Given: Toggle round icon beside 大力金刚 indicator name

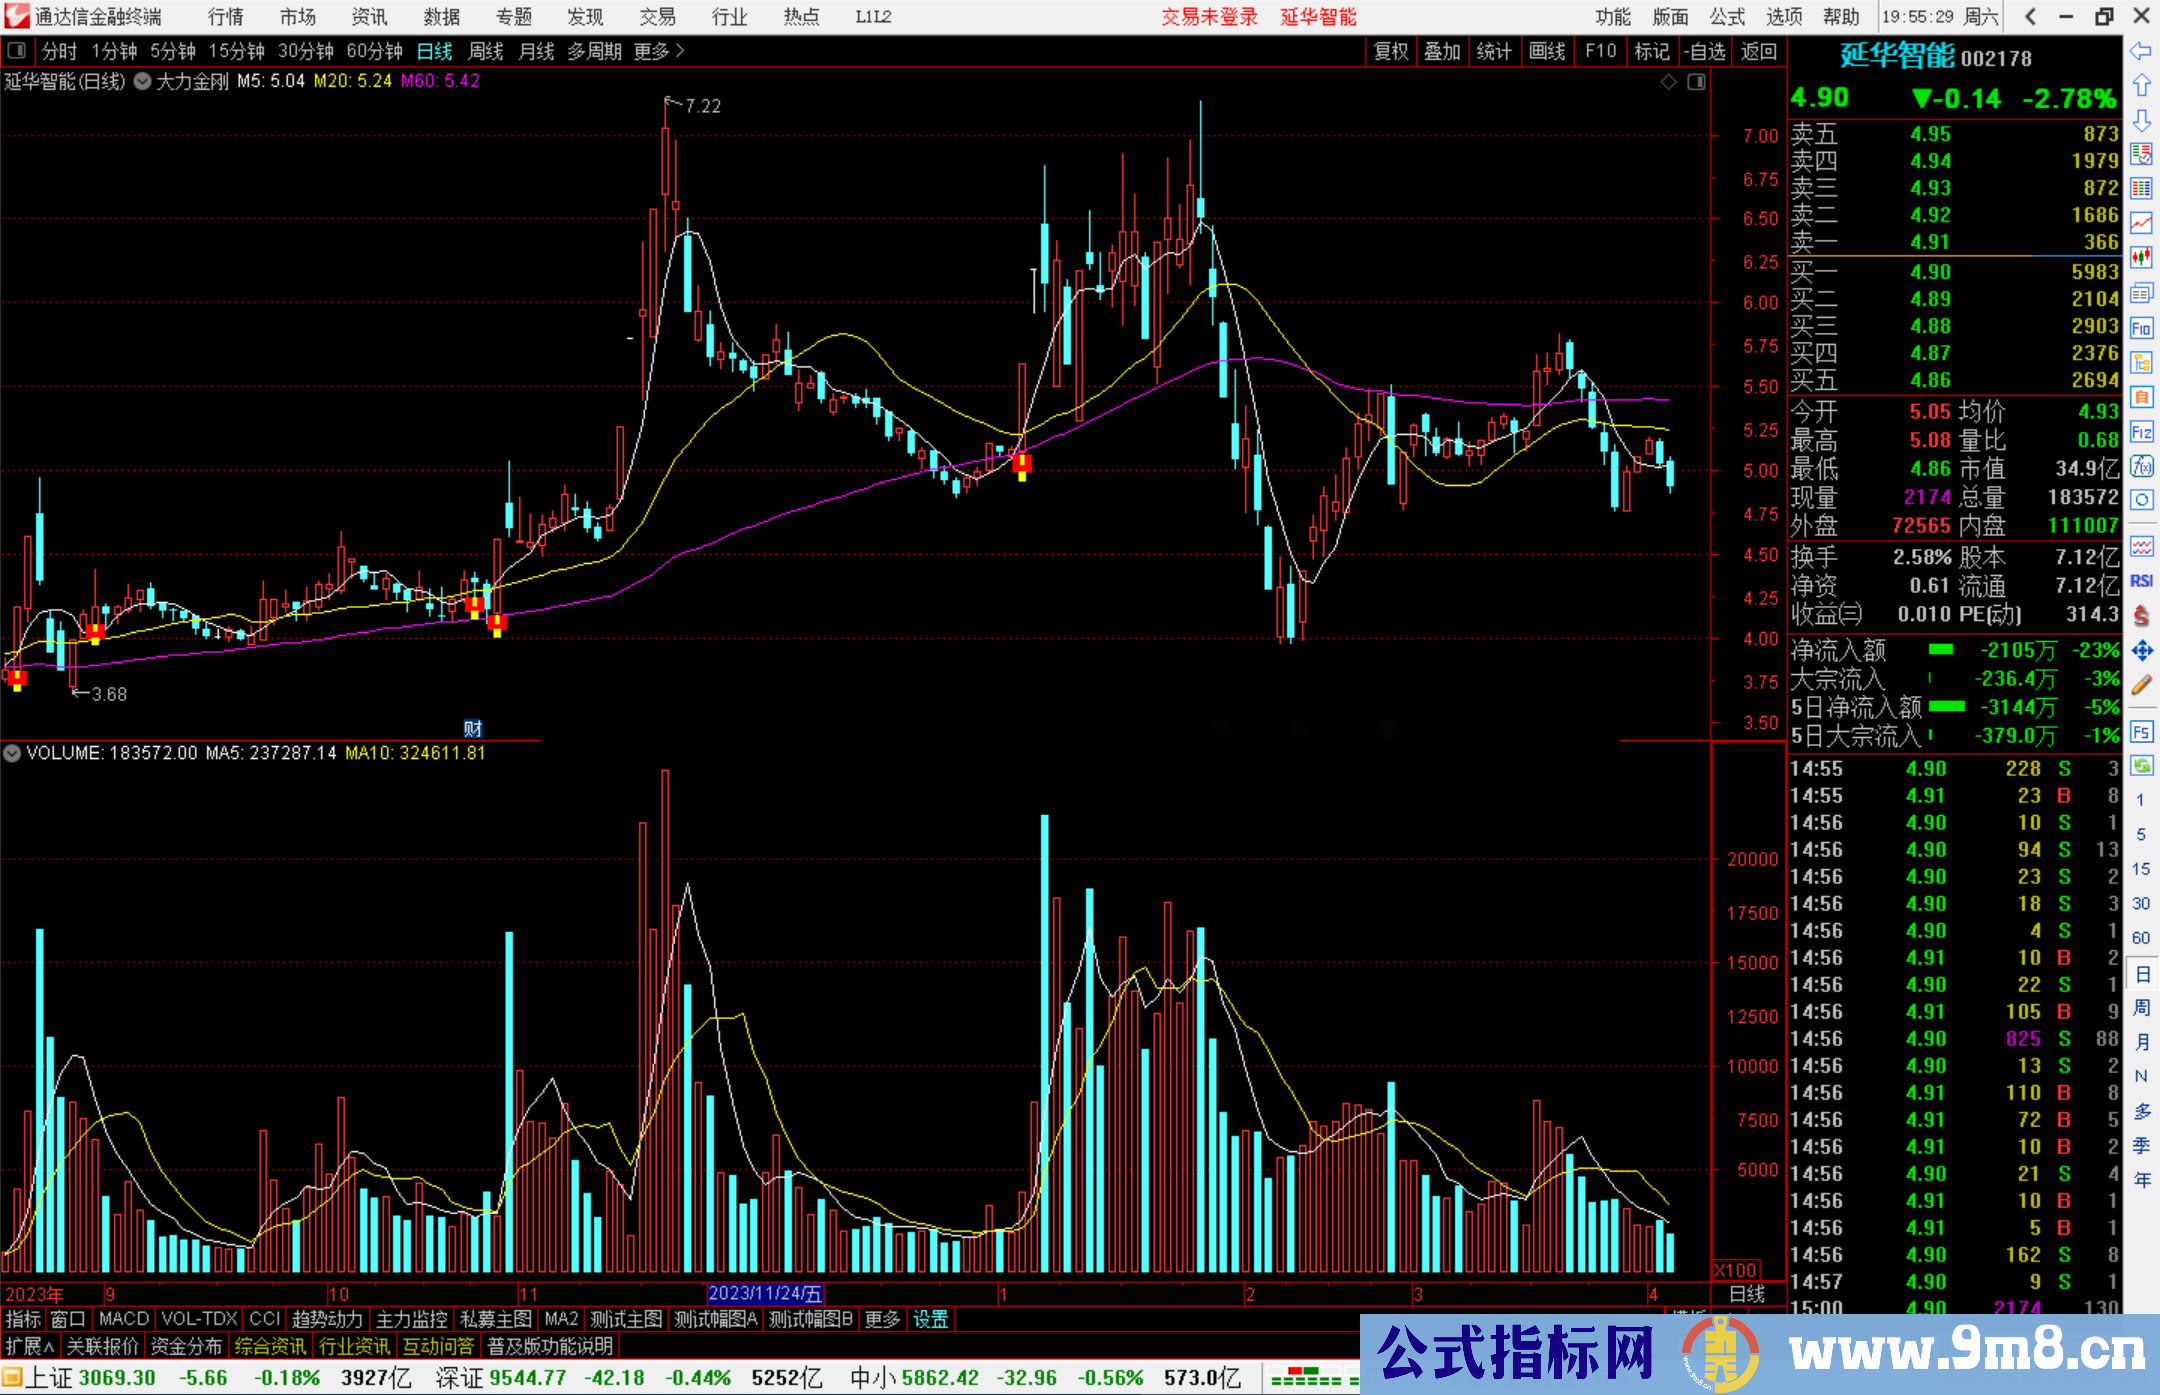Looking at the screenshot, I should pyautogui.click(x=142, y=81).
